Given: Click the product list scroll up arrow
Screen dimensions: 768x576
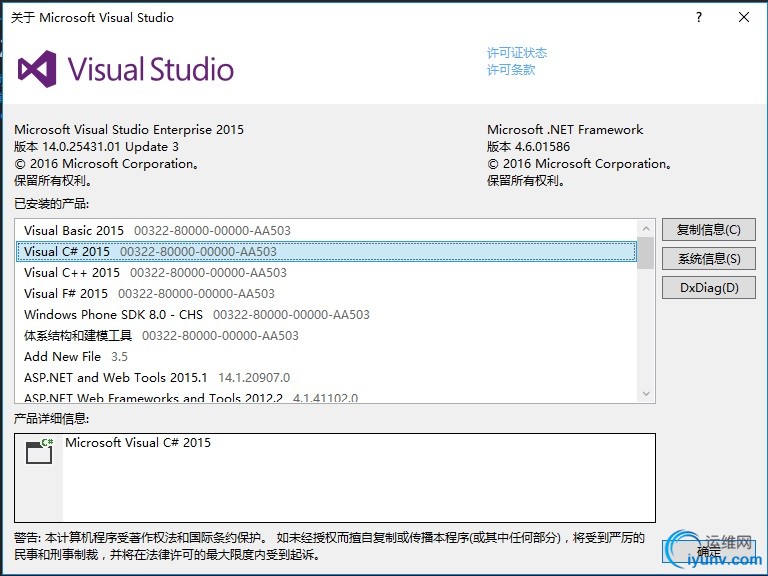Looking at the screenshot, I should (x=646, y=229).
